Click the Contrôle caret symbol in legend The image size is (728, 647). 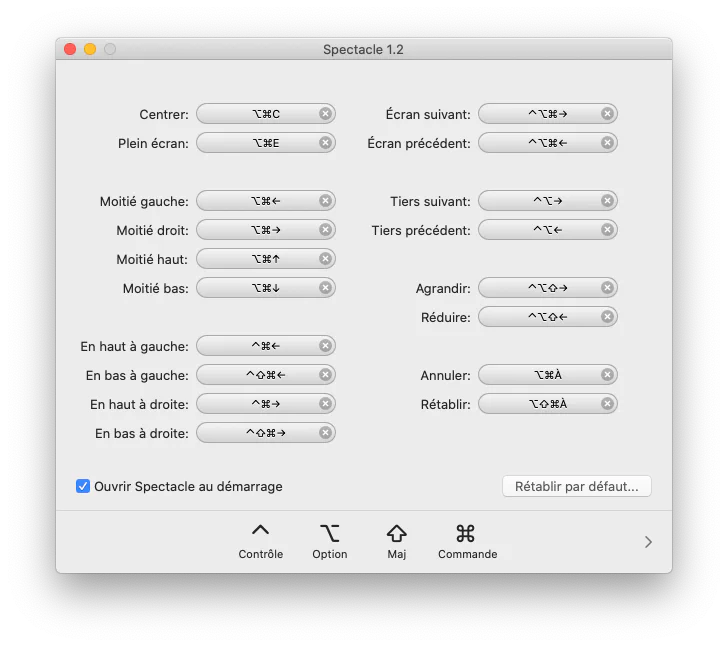coord(260,532)
